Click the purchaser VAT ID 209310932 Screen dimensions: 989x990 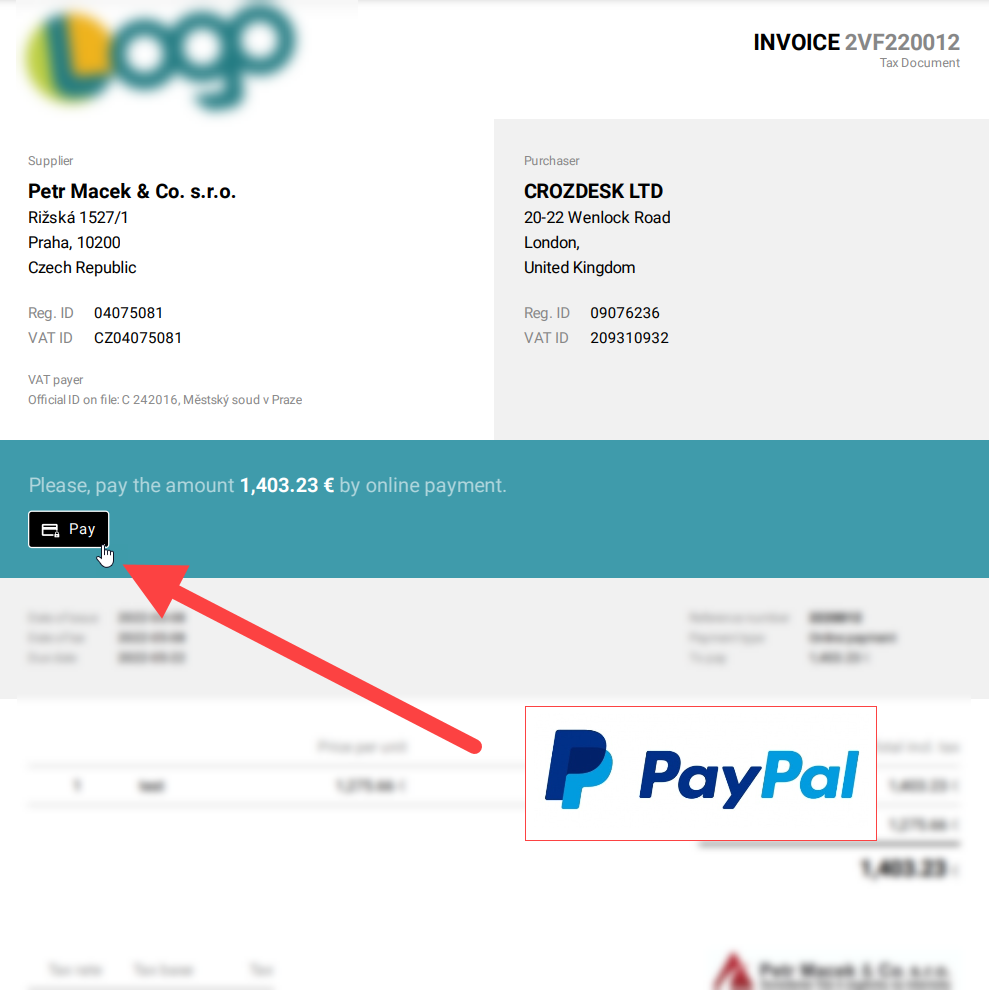629,338
